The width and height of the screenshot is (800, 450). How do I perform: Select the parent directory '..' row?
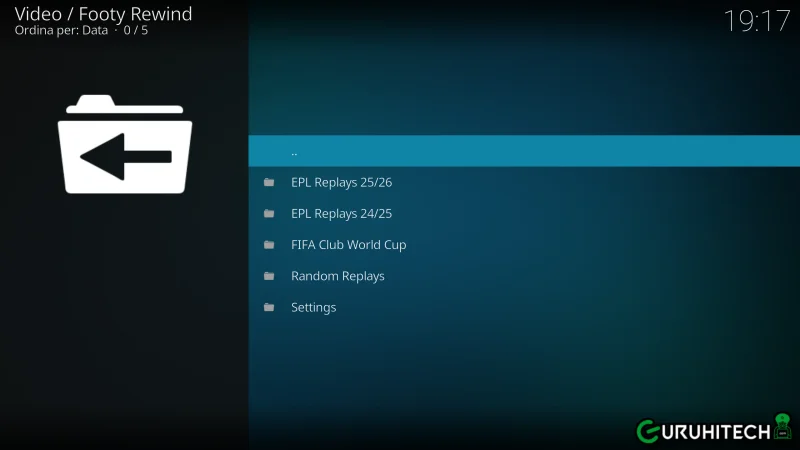(x=524, y=151)
